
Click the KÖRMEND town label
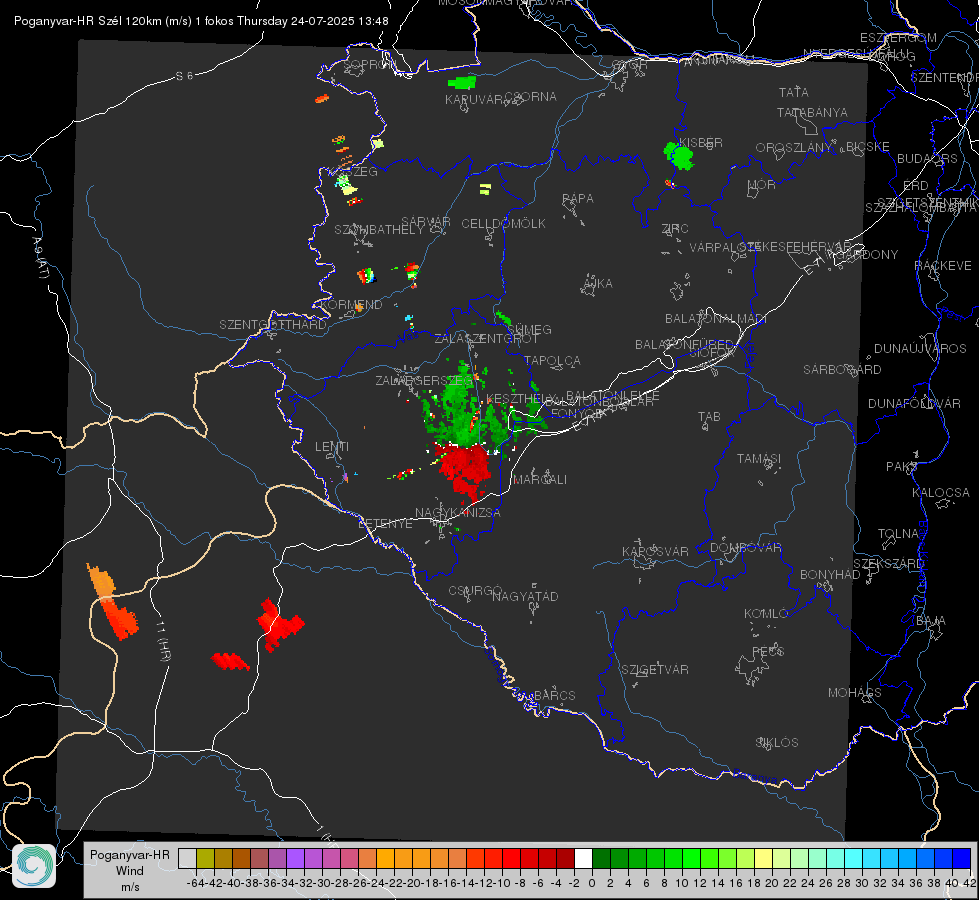[x=351, y=305]
